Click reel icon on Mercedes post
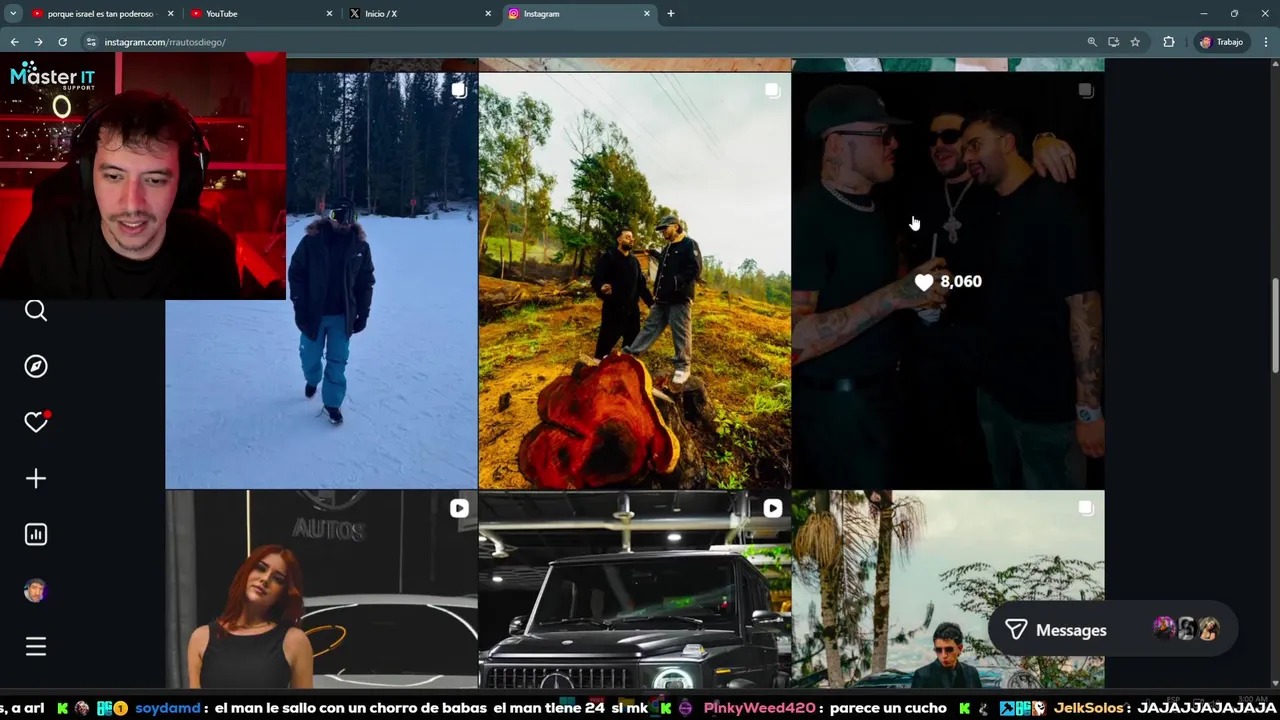Screen dimensions: 1280x720 (x=772, y=509)
